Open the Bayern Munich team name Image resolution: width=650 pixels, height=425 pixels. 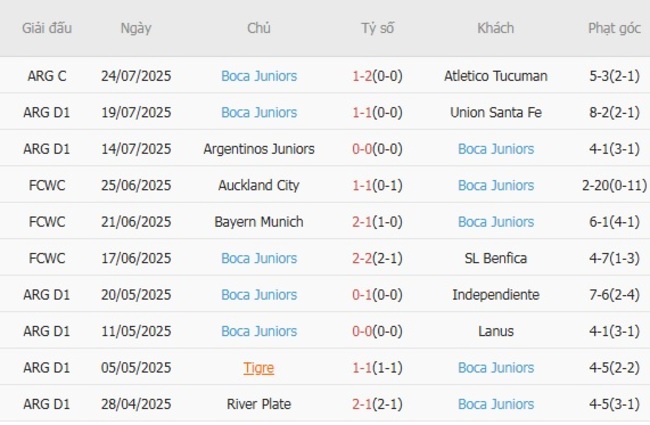tap(259, 222)
